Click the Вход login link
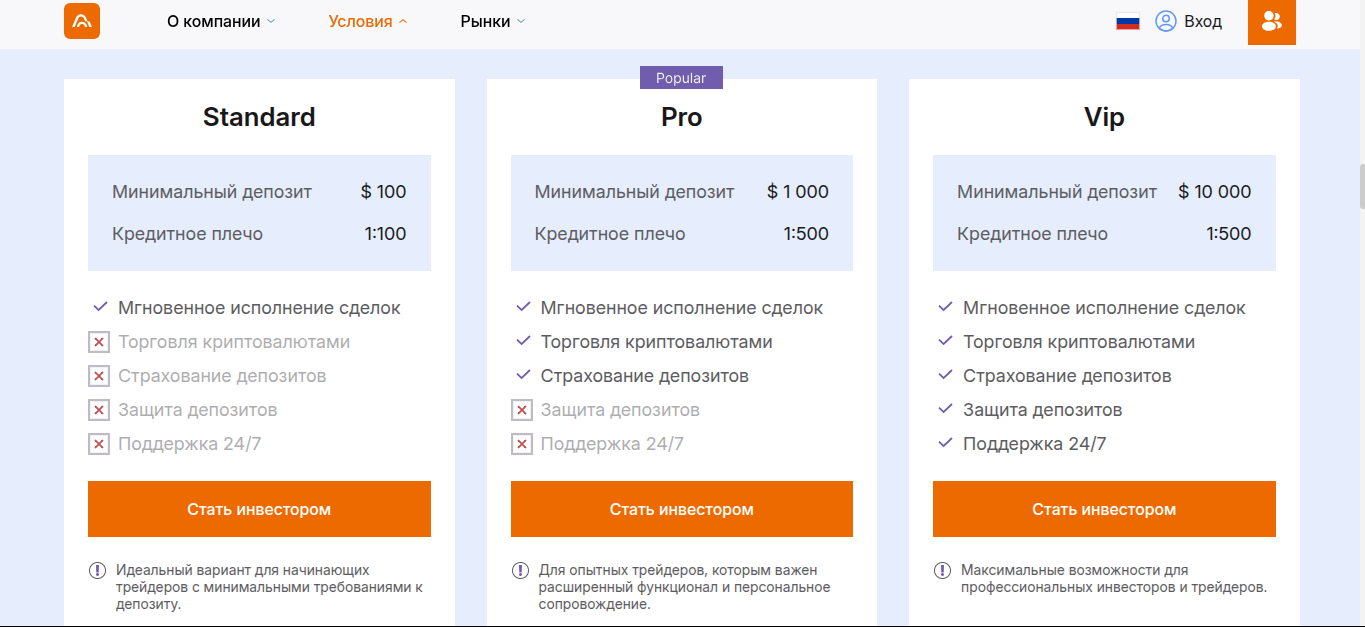The height and width of the screenshot is (627, 1365). (1203, 21)
